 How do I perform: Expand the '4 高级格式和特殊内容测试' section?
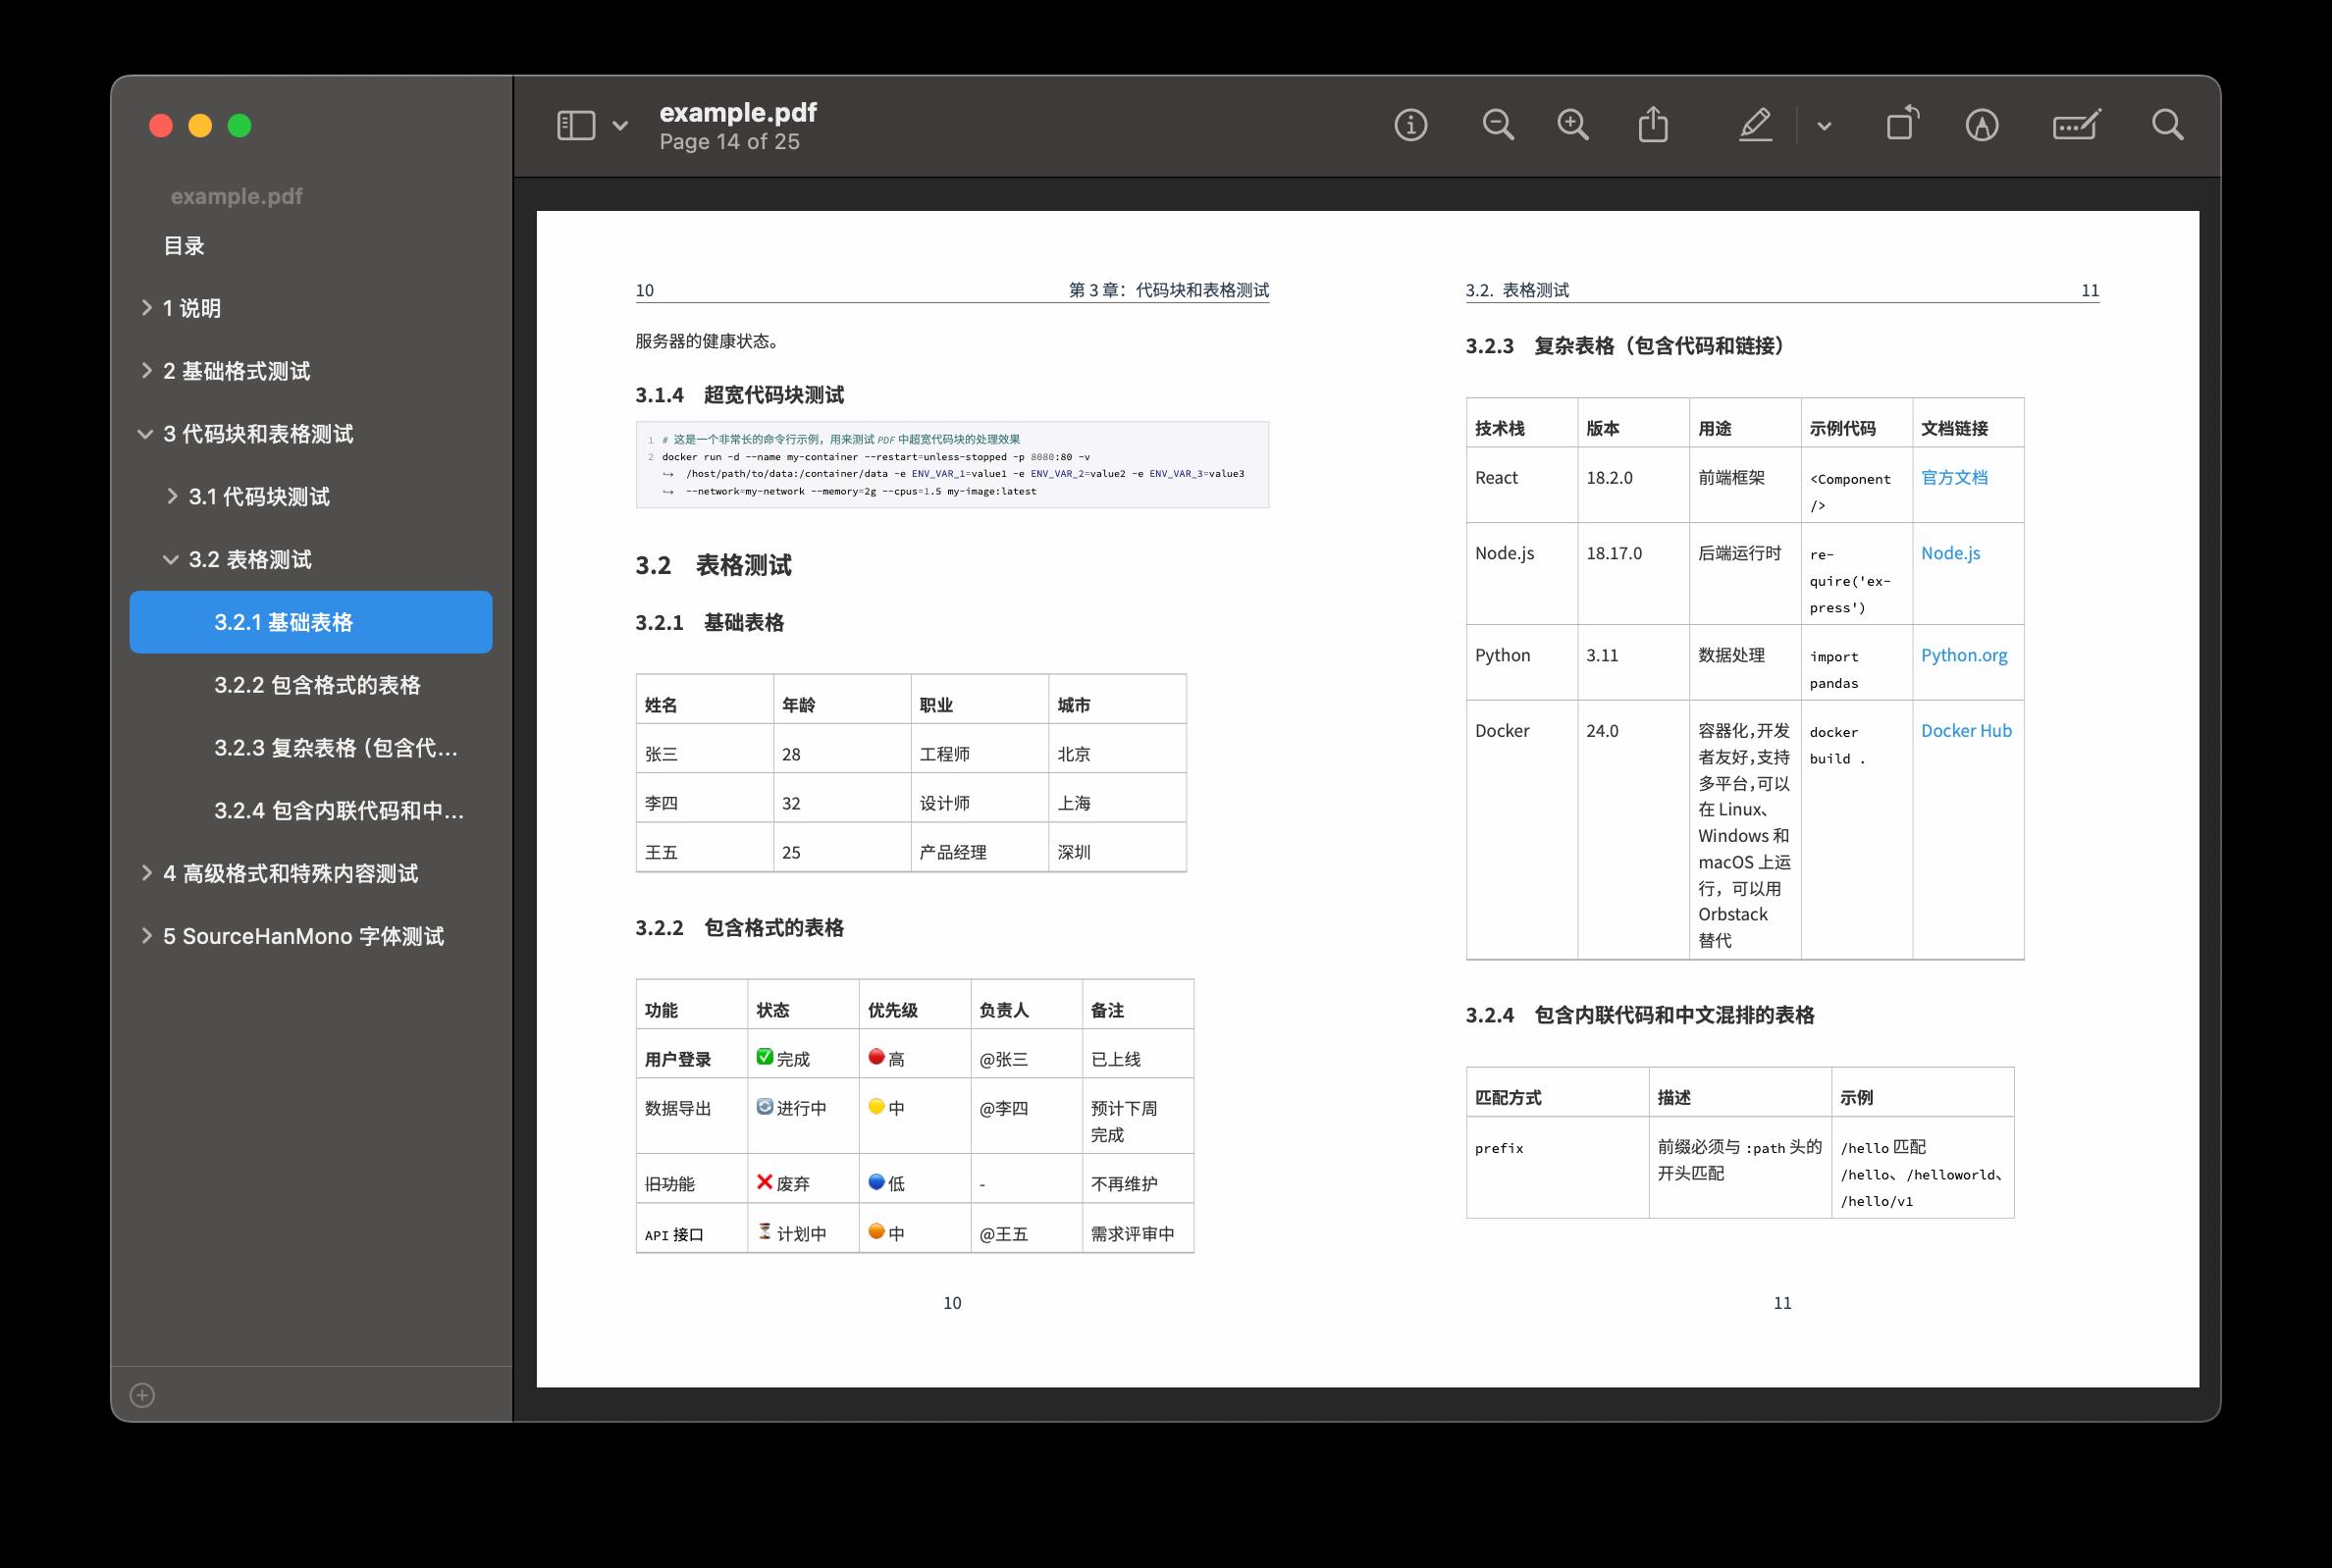tap(147, 873)
